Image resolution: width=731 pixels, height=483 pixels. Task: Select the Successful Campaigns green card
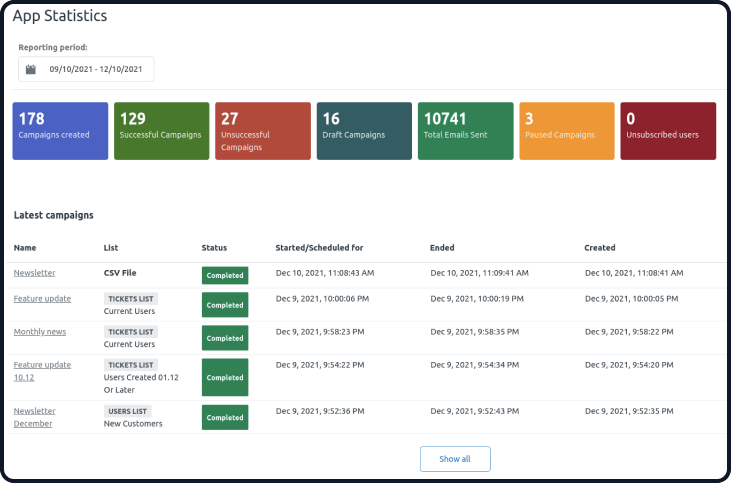pos(162,131)
